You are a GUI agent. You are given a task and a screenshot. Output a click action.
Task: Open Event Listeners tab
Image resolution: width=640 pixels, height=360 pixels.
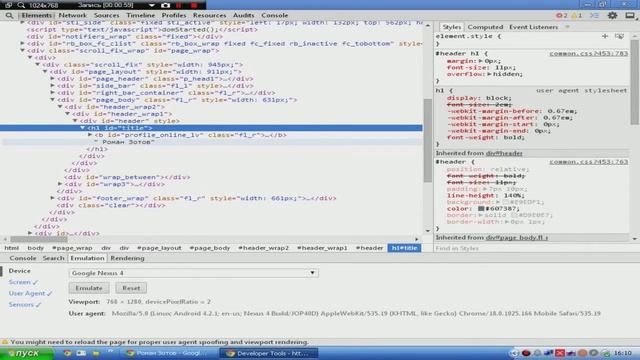(533, 27)
